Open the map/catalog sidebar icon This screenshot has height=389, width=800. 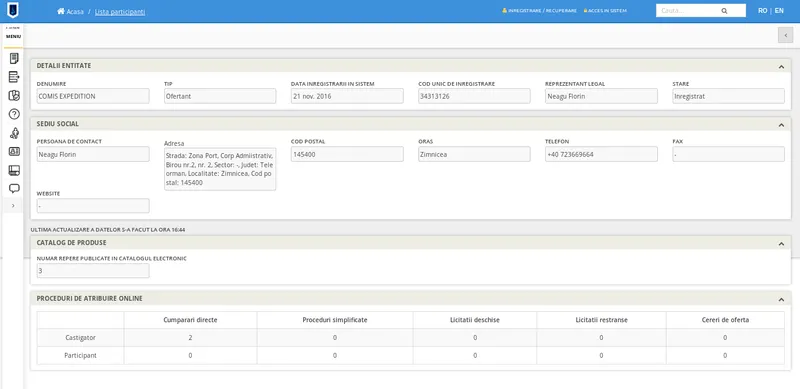click(14, 95)
